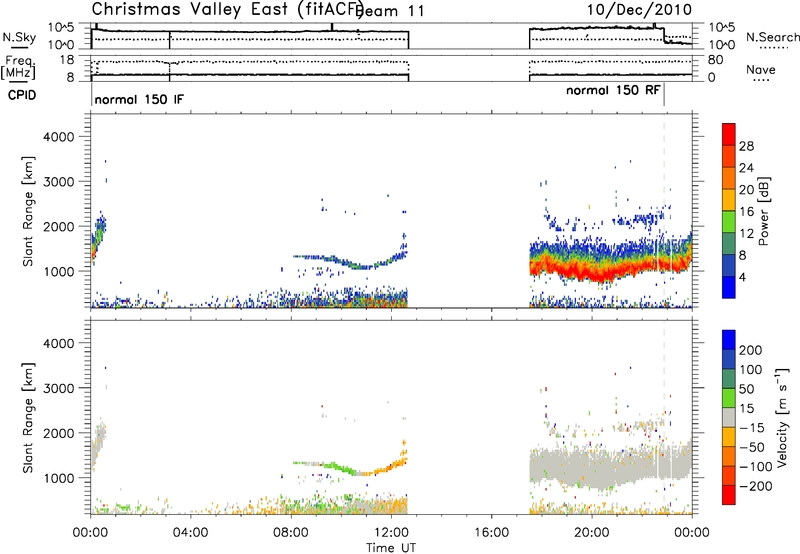Pick the light green 12–16 dB Power segment
This screenshot has height=554, width=800.
[729, 222]
